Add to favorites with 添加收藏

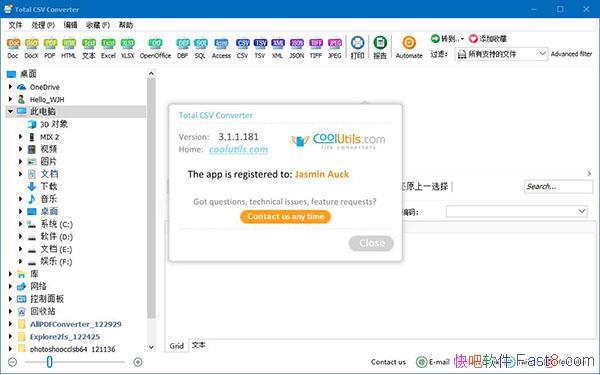[488, 39]
